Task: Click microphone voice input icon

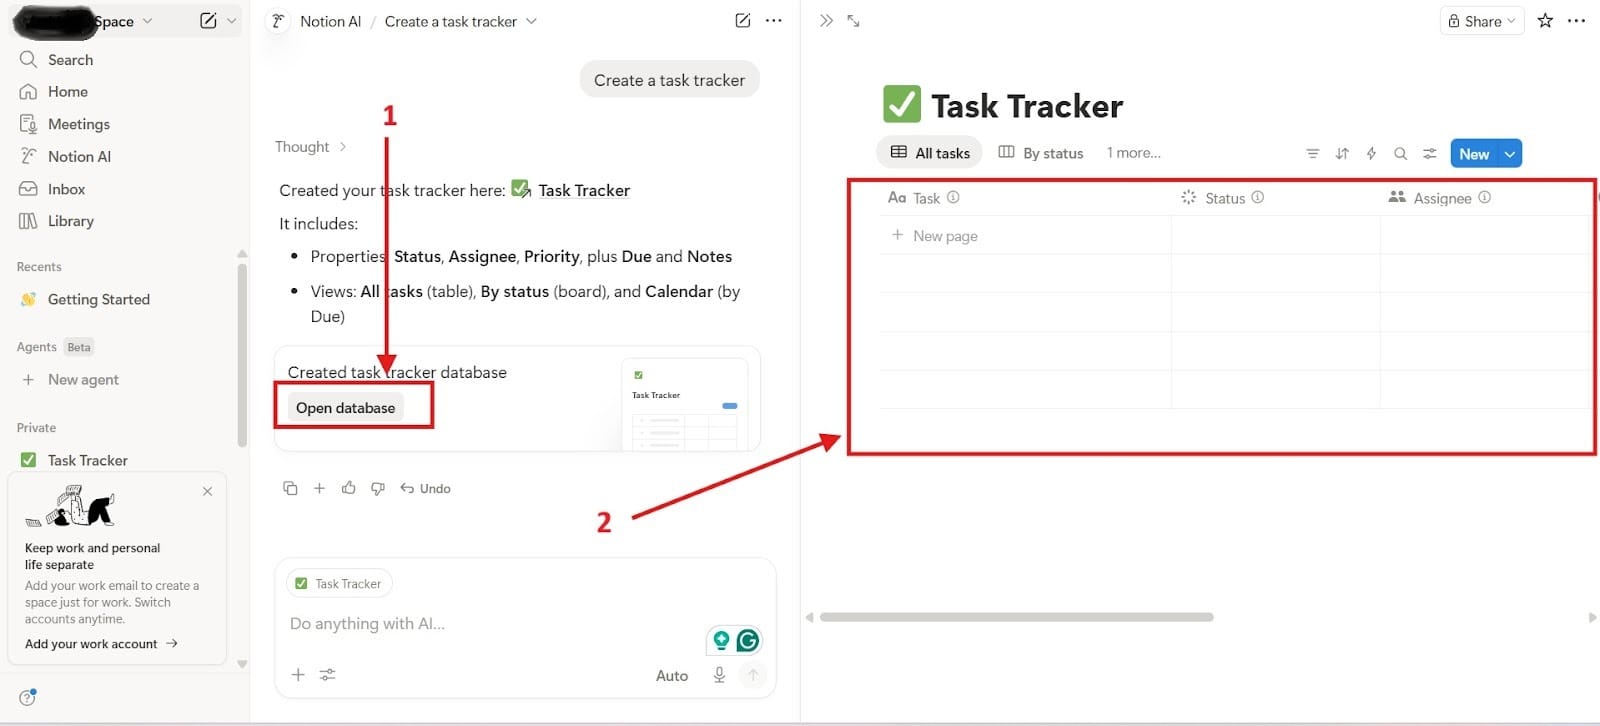Action: coord(719,675)
